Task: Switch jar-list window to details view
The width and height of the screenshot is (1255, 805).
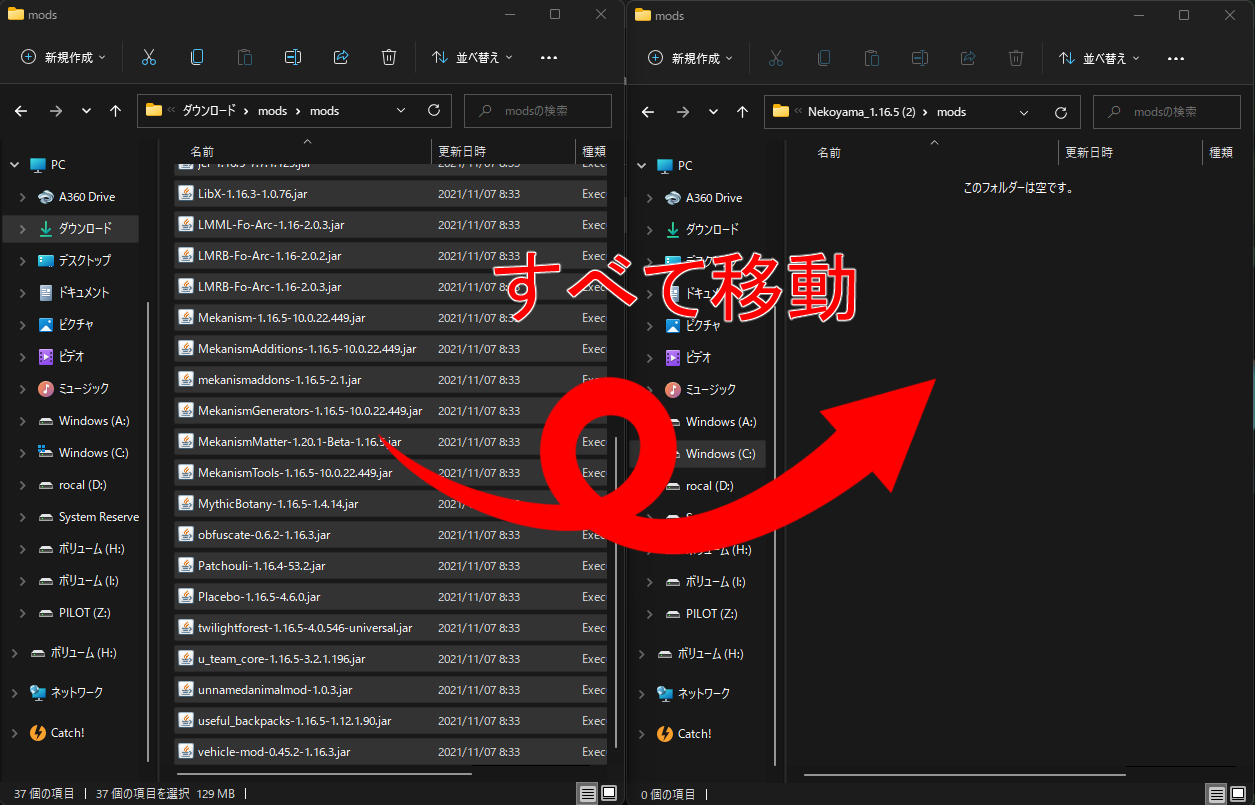Action: point(587,794)
